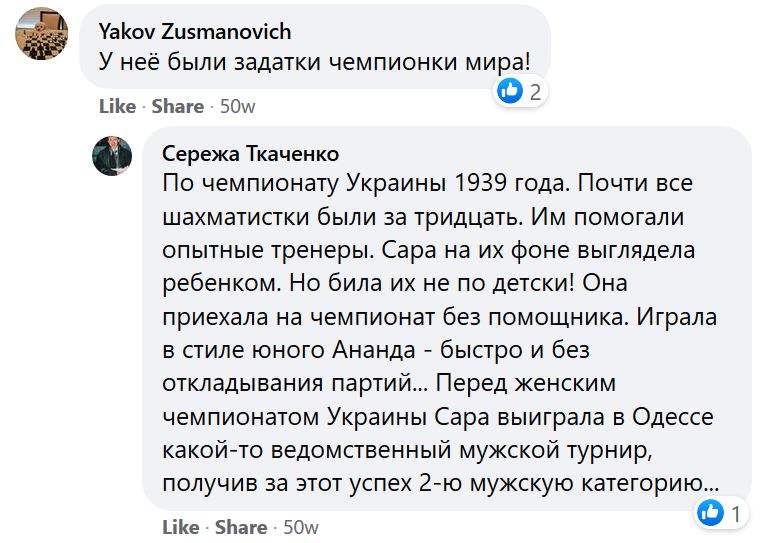Click the Сережа Ткаченко name link

(250, 153)
